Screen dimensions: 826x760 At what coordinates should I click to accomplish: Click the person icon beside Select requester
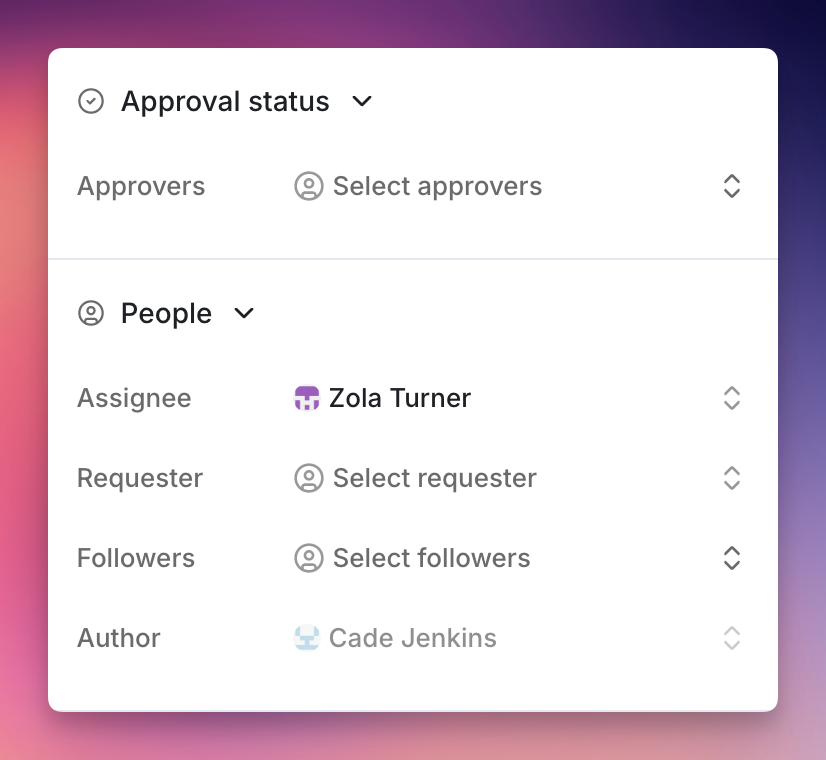tap(309, 478)
